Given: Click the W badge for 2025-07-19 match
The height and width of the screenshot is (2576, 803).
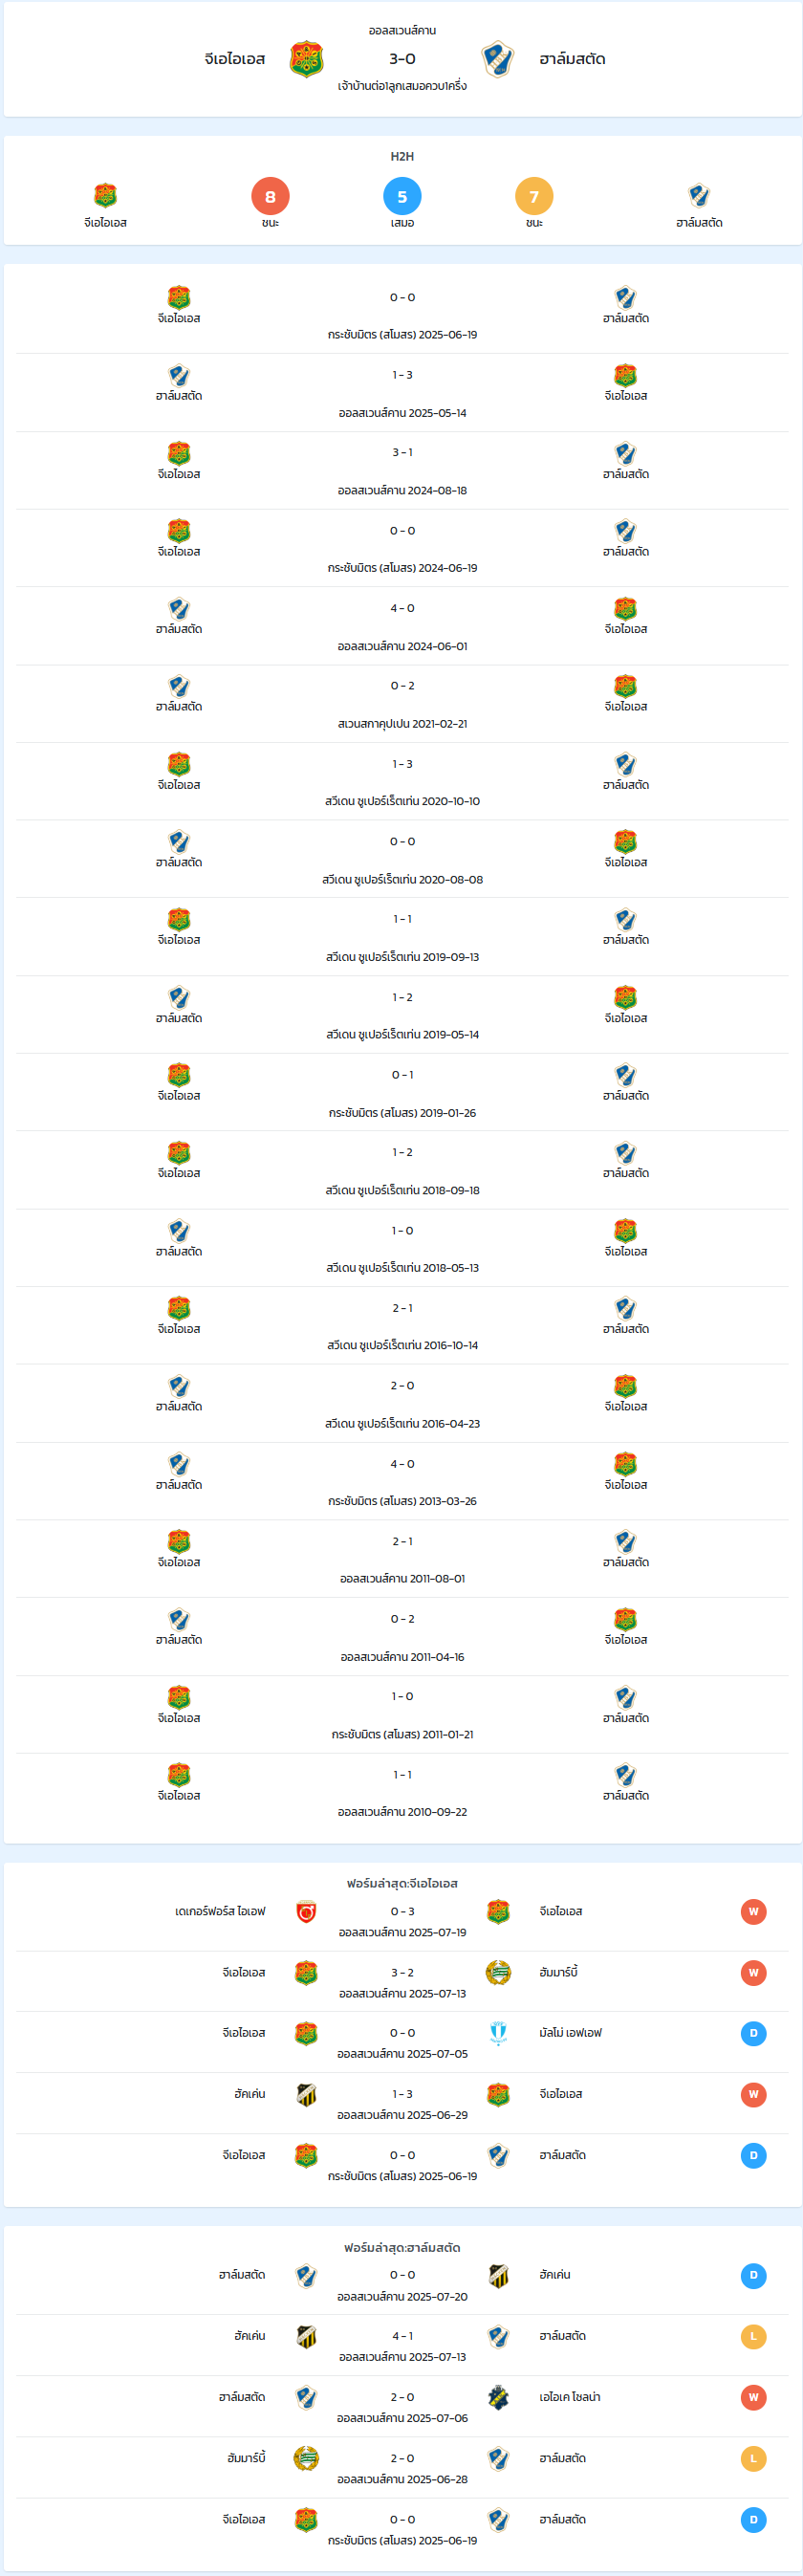Looking at the screenshot, I should [x=753, y=1911].
